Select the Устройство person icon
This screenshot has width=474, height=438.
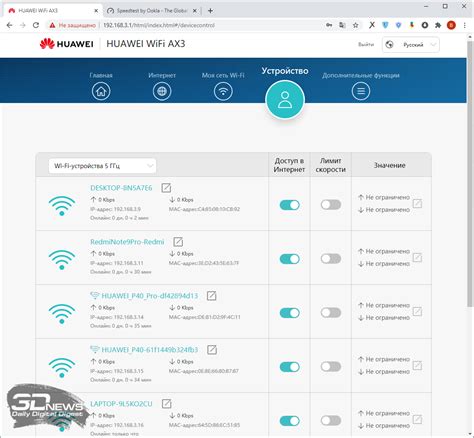click(285, 99)
